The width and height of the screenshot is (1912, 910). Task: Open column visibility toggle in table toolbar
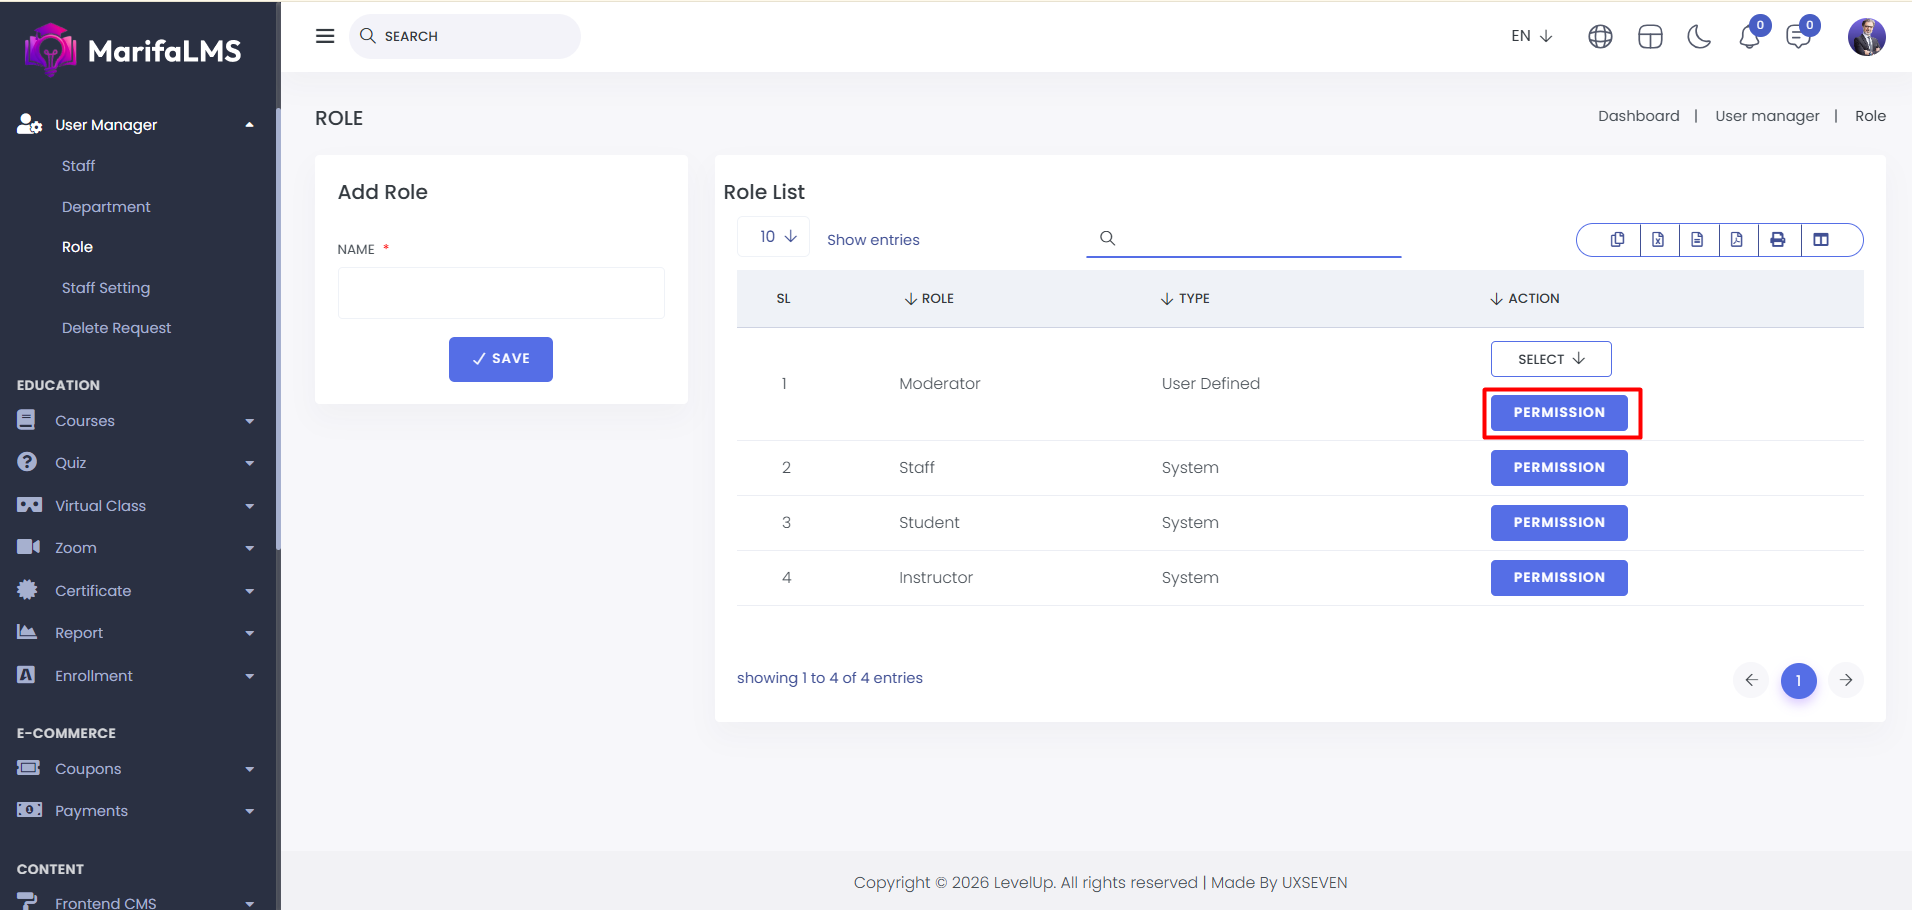click(1821, 240)
